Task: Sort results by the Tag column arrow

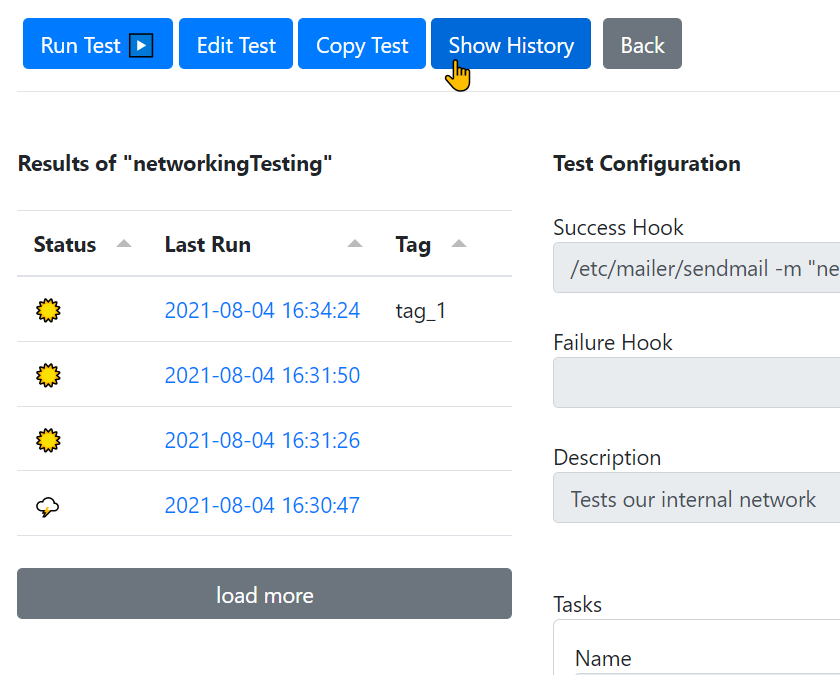Action: pyautogui.click(x=459, y=244)
